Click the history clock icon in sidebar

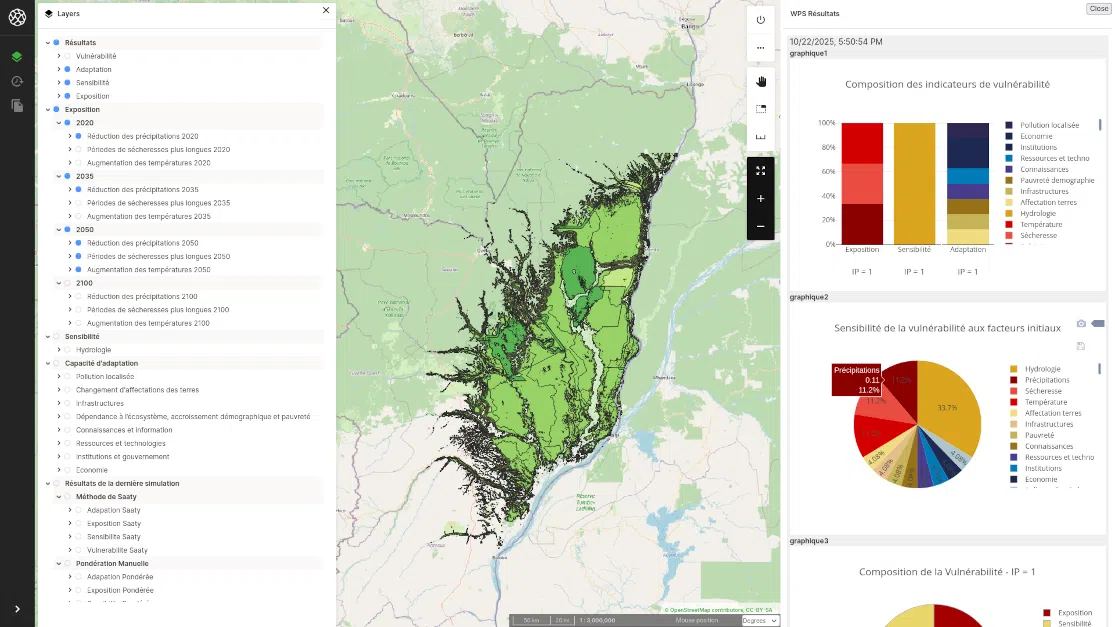pos(17,81)
